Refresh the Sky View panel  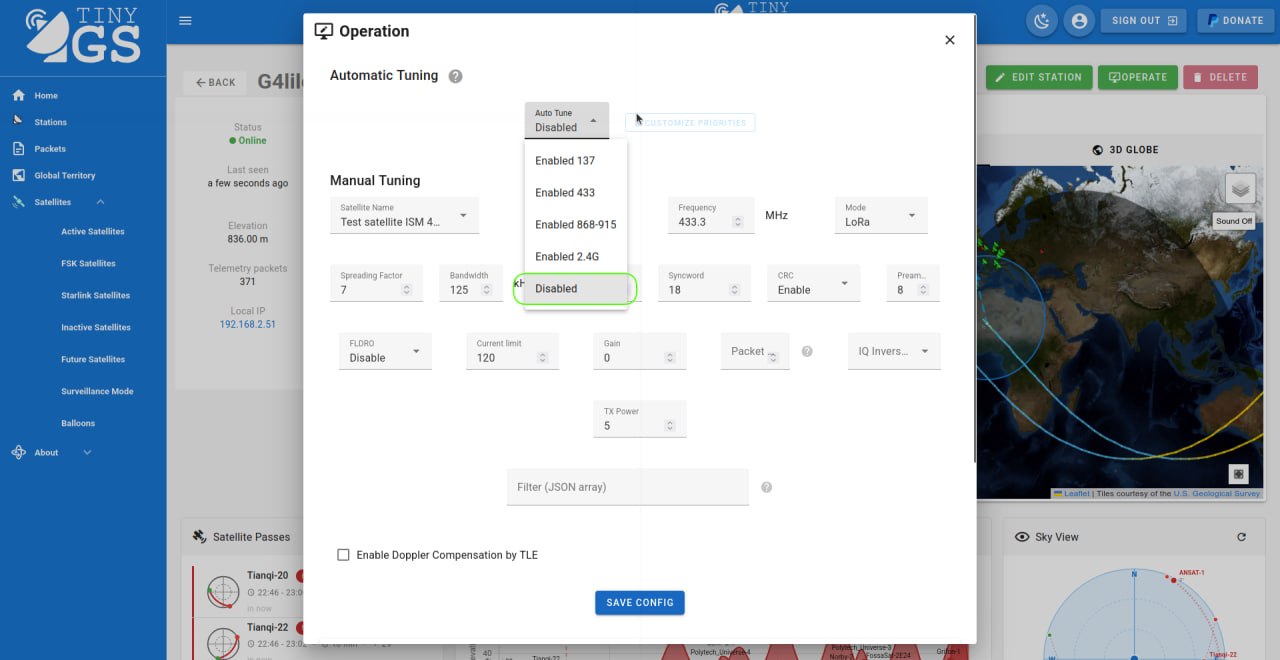[x=1241, y=537]
